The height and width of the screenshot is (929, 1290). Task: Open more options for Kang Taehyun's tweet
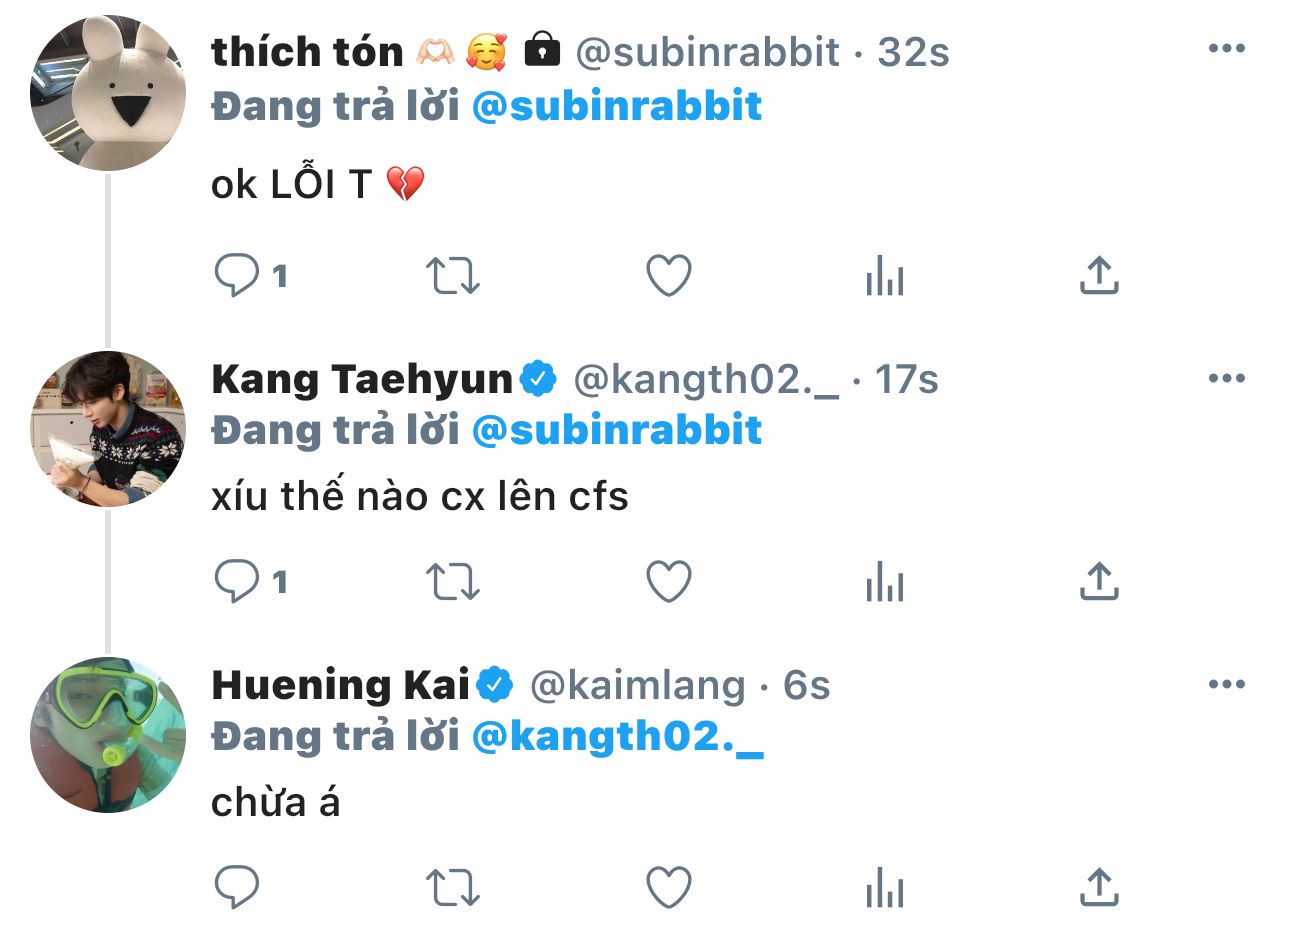click(x=1226, y=378)
